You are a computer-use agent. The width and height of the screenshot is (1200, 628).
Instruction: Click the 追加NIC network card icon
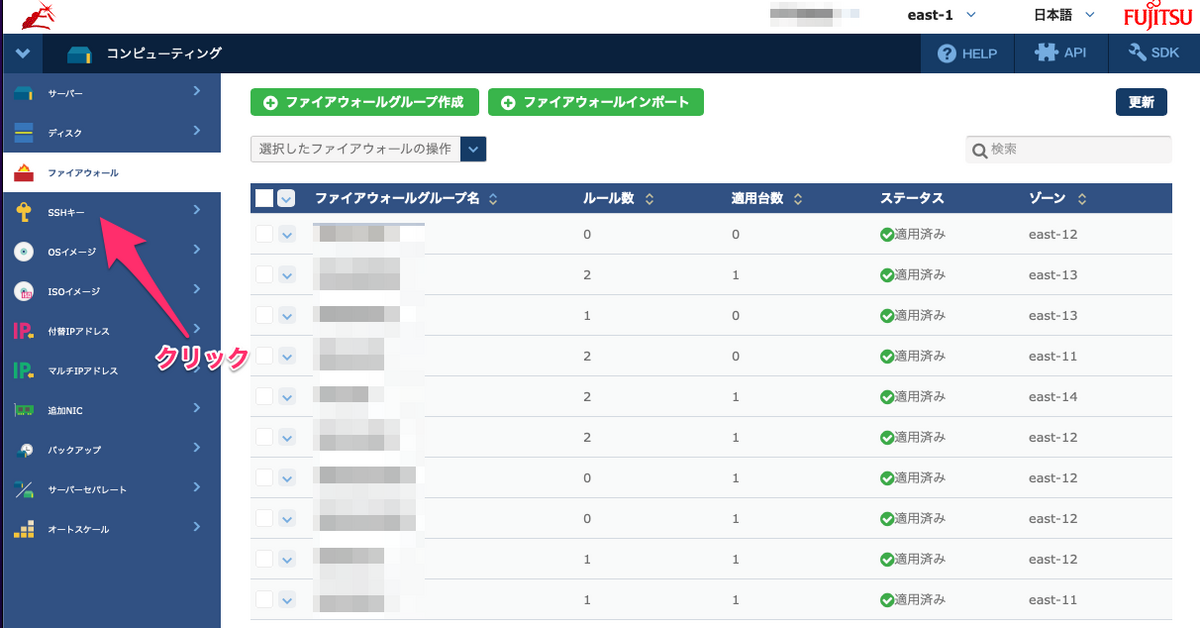pos(24,410)
